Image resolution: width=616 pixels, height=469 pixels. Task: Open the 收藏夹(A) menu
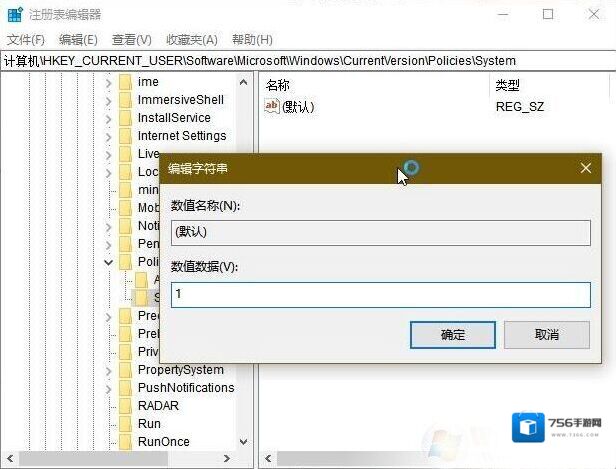pos(192,40)
